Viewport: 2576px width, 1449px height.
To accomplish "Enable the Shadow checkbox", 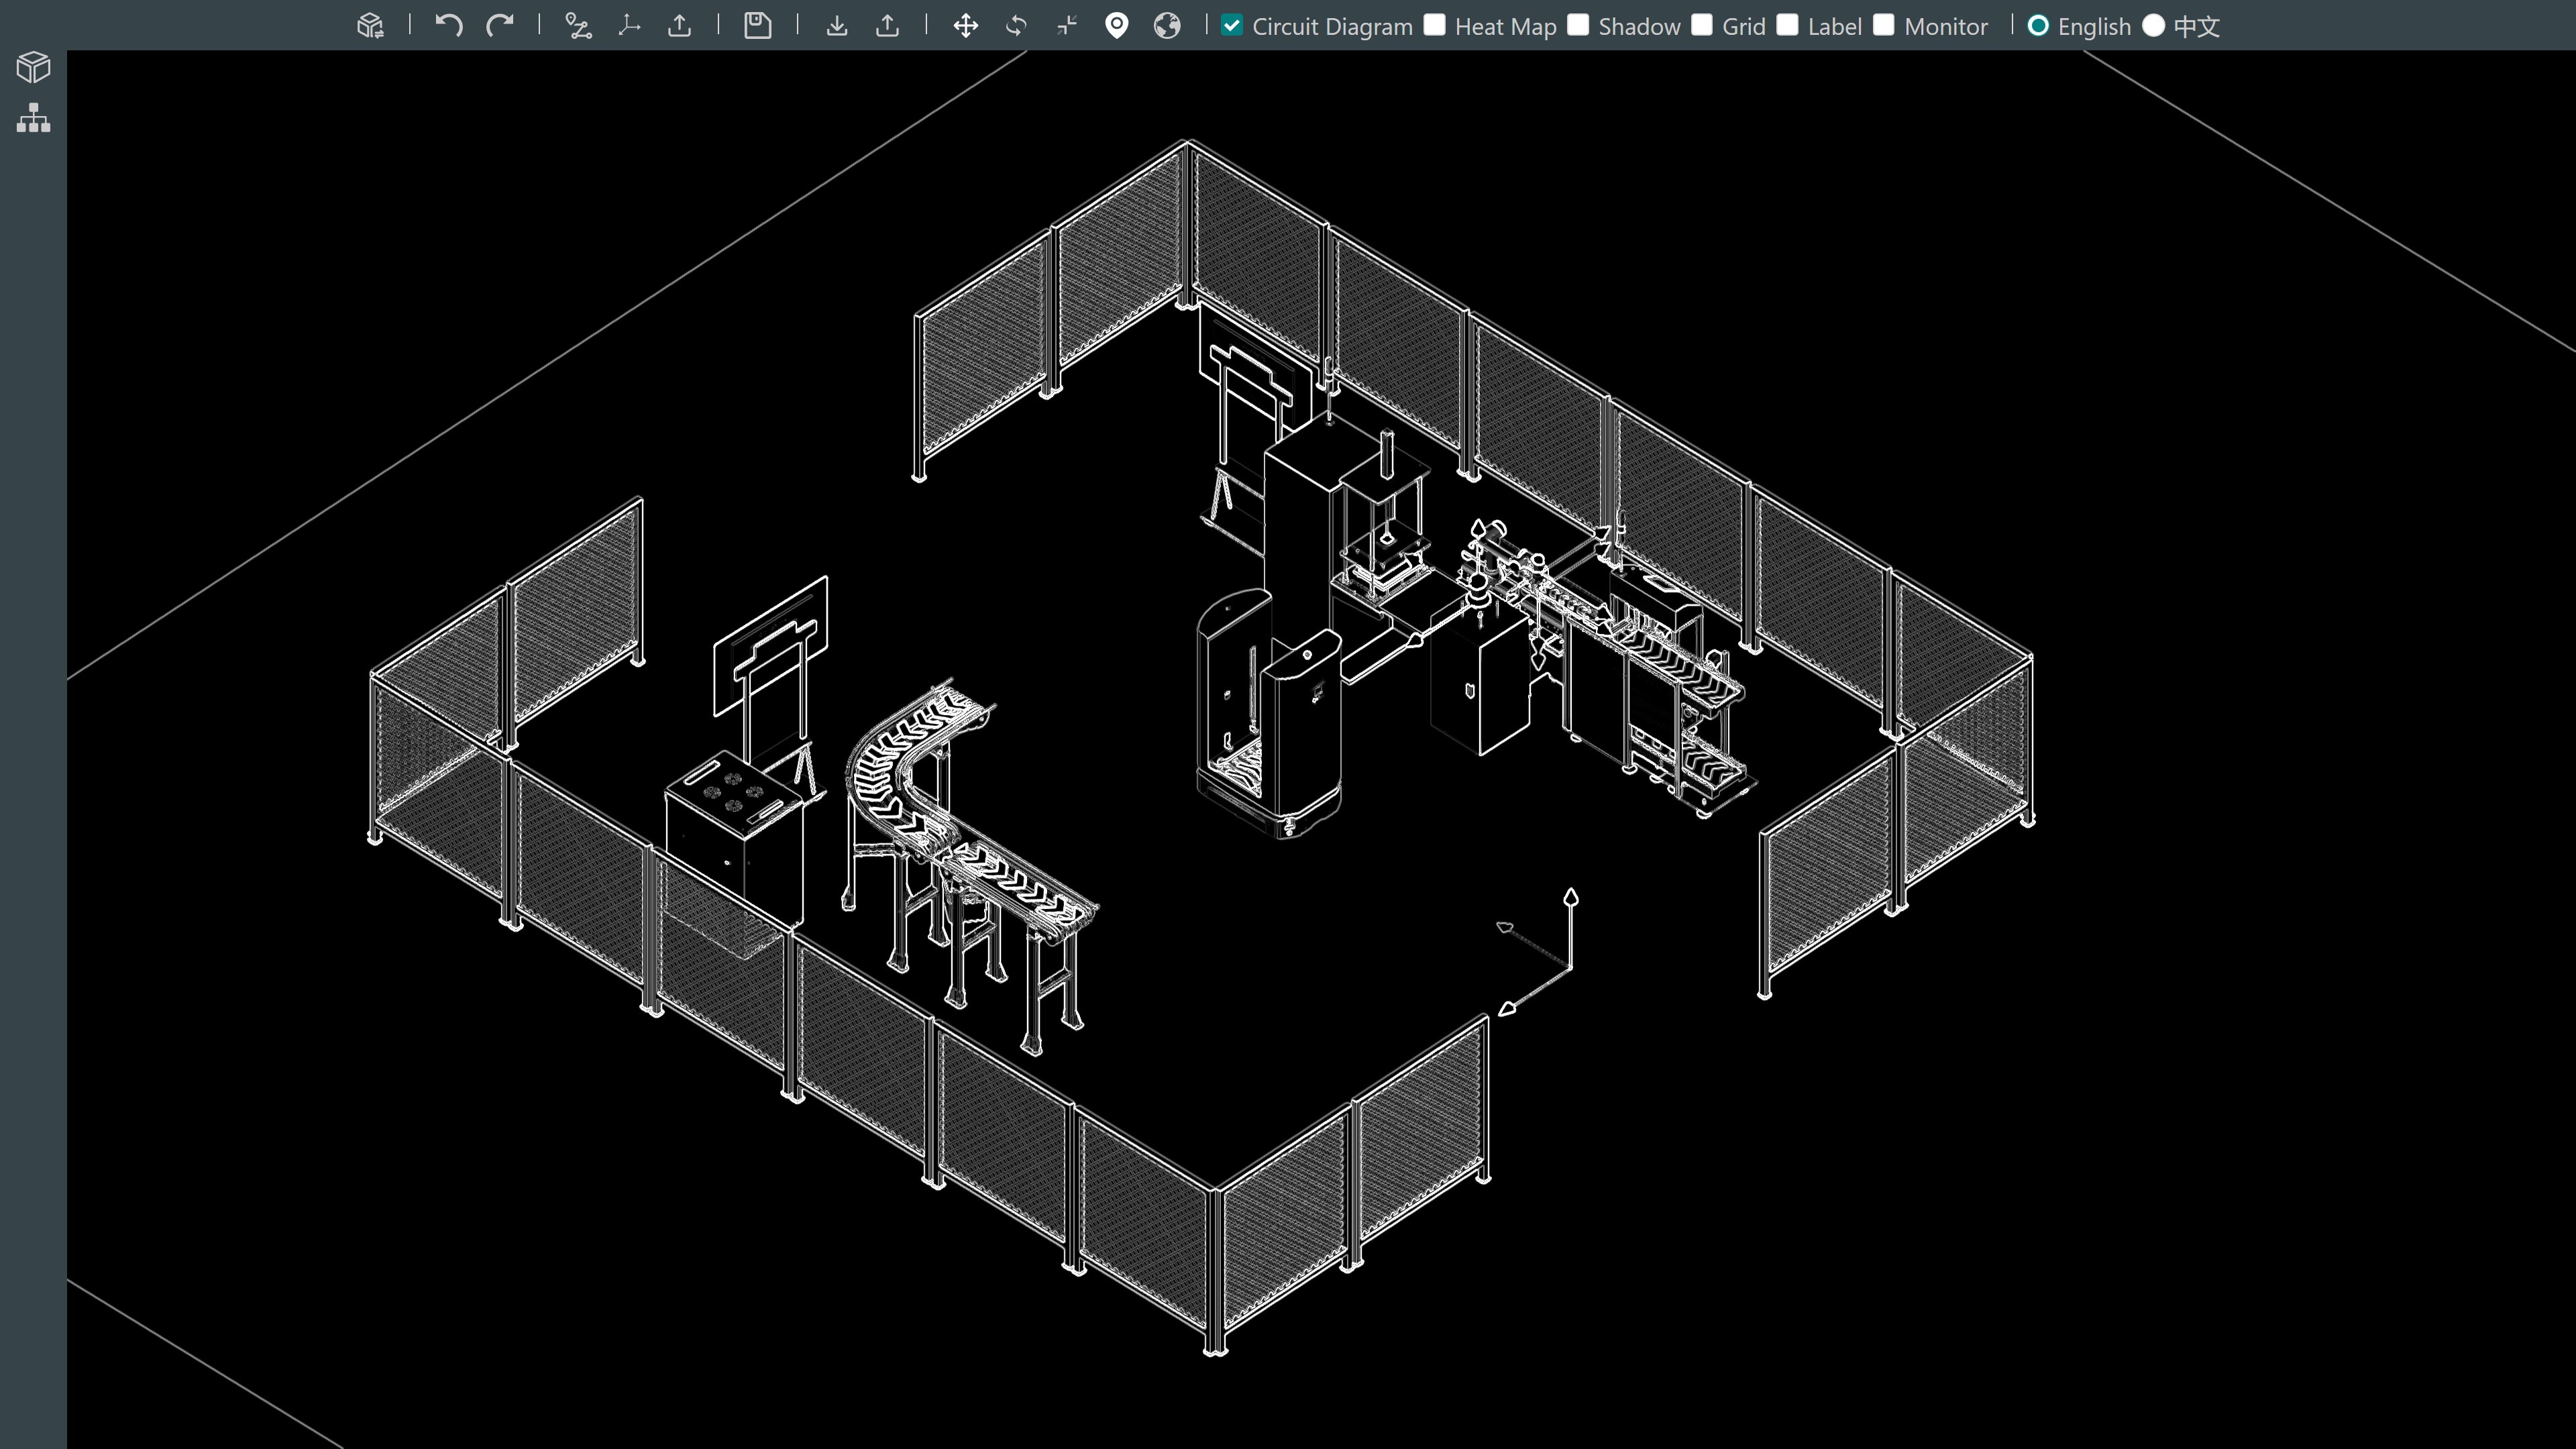I will [x=1578, y=26].
